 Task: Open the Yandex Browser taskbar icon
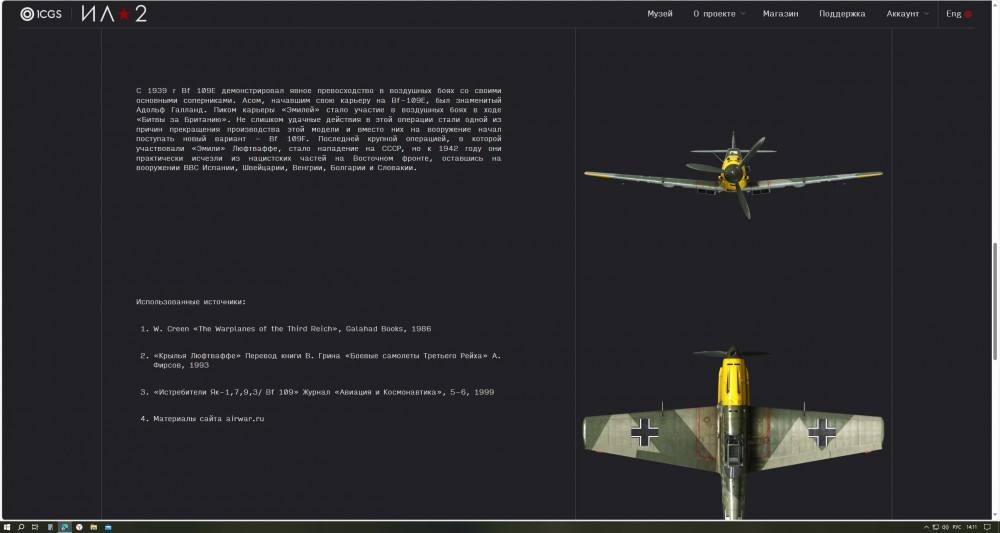click(x=79, y=527)
